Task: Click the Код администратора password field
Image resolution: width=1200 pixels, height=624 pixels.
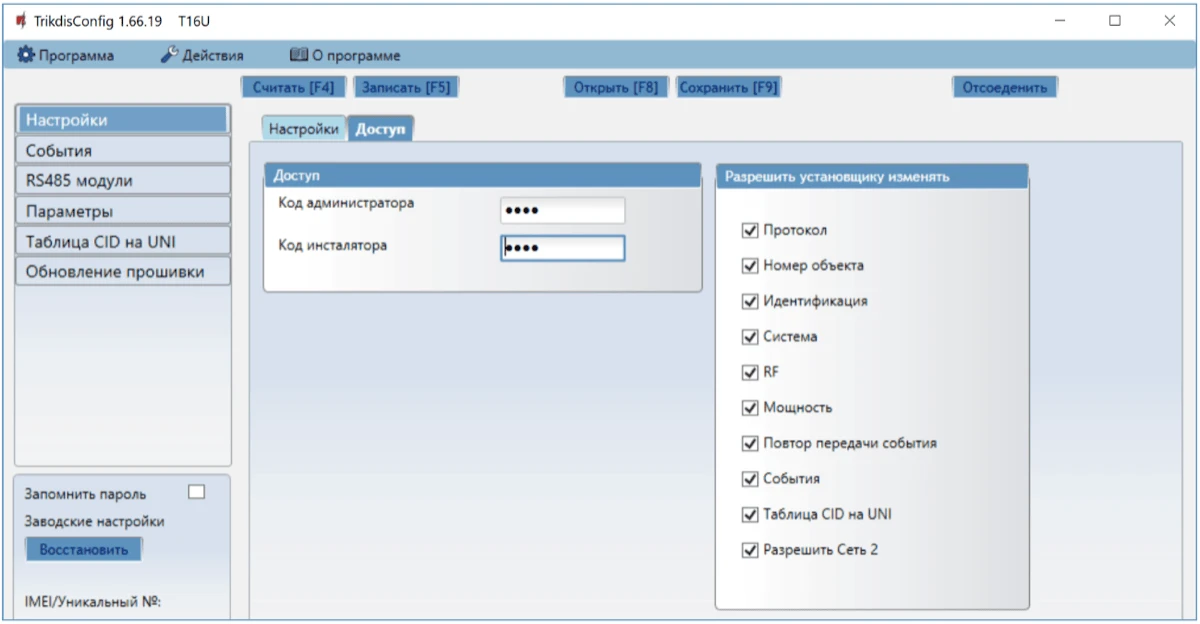Action: [562, 211]
